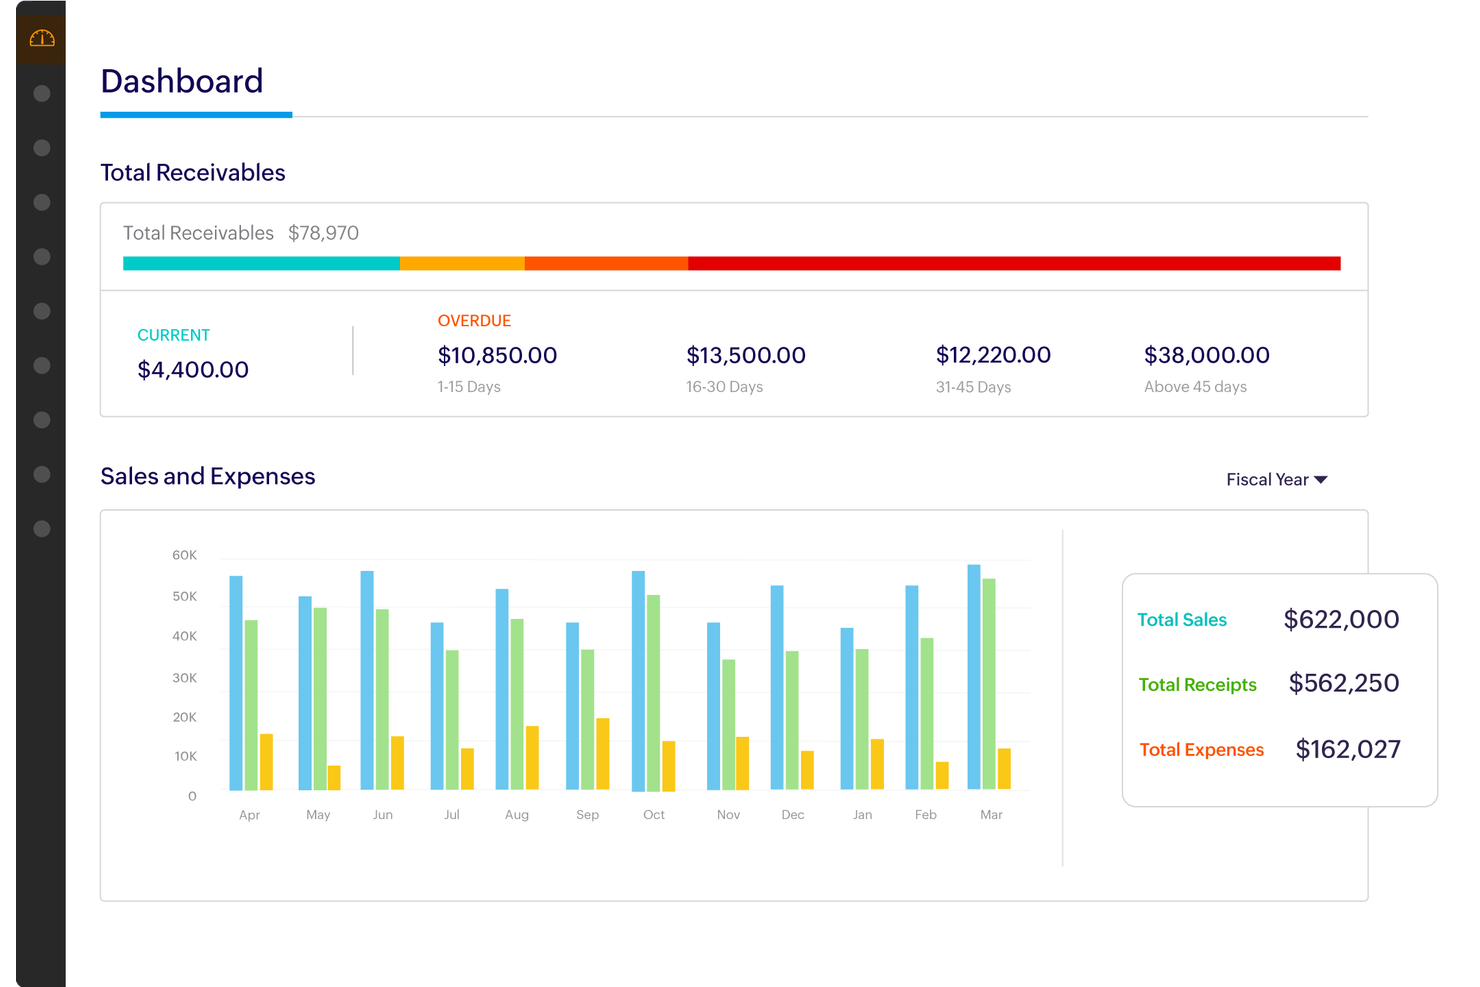This screenshot has height=987, width=1480.
Task: Click the CURRENT $4,400.00 receivable figure
Action: point(193,369)
